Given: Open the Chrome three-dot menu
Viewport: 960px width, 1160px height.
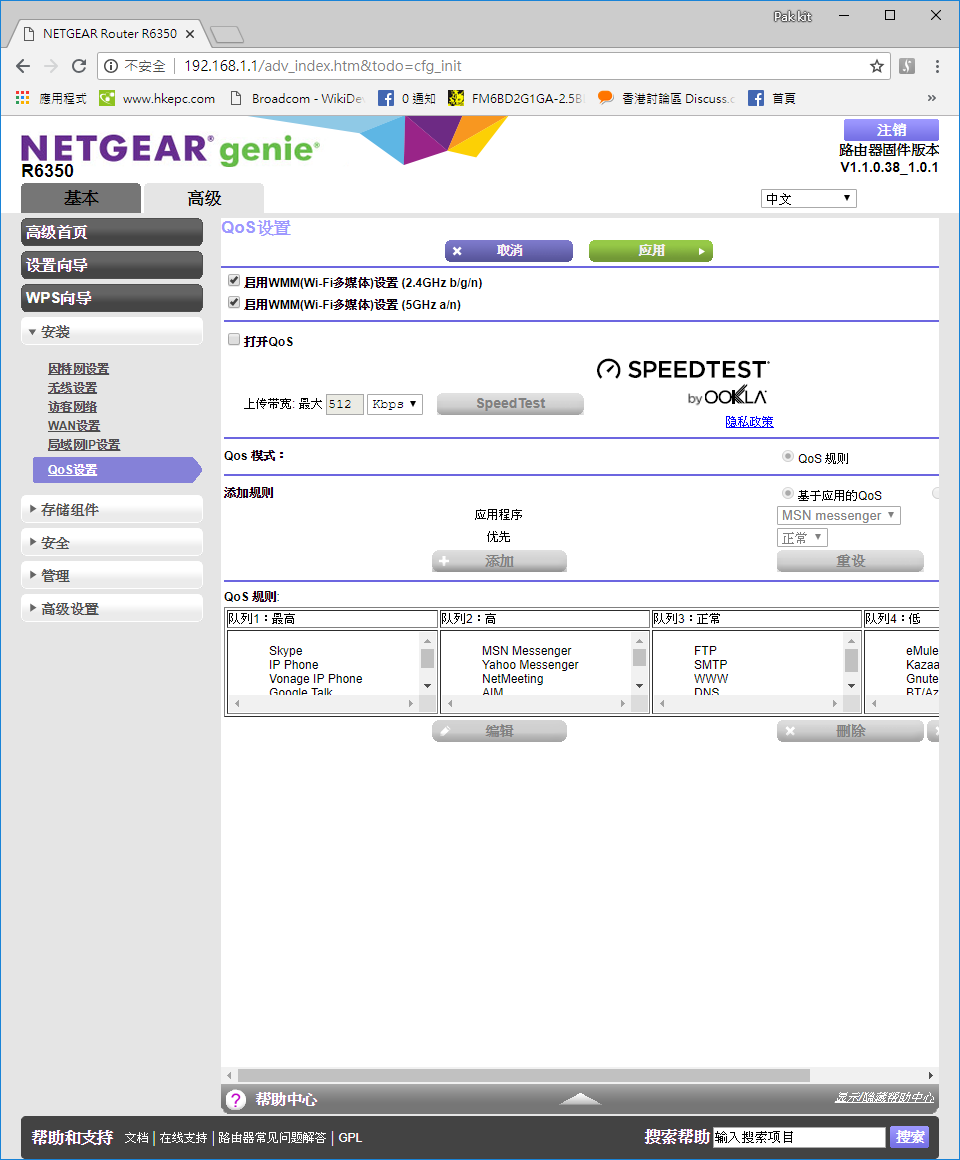Looking at the screenshot, I should point(937,67).
